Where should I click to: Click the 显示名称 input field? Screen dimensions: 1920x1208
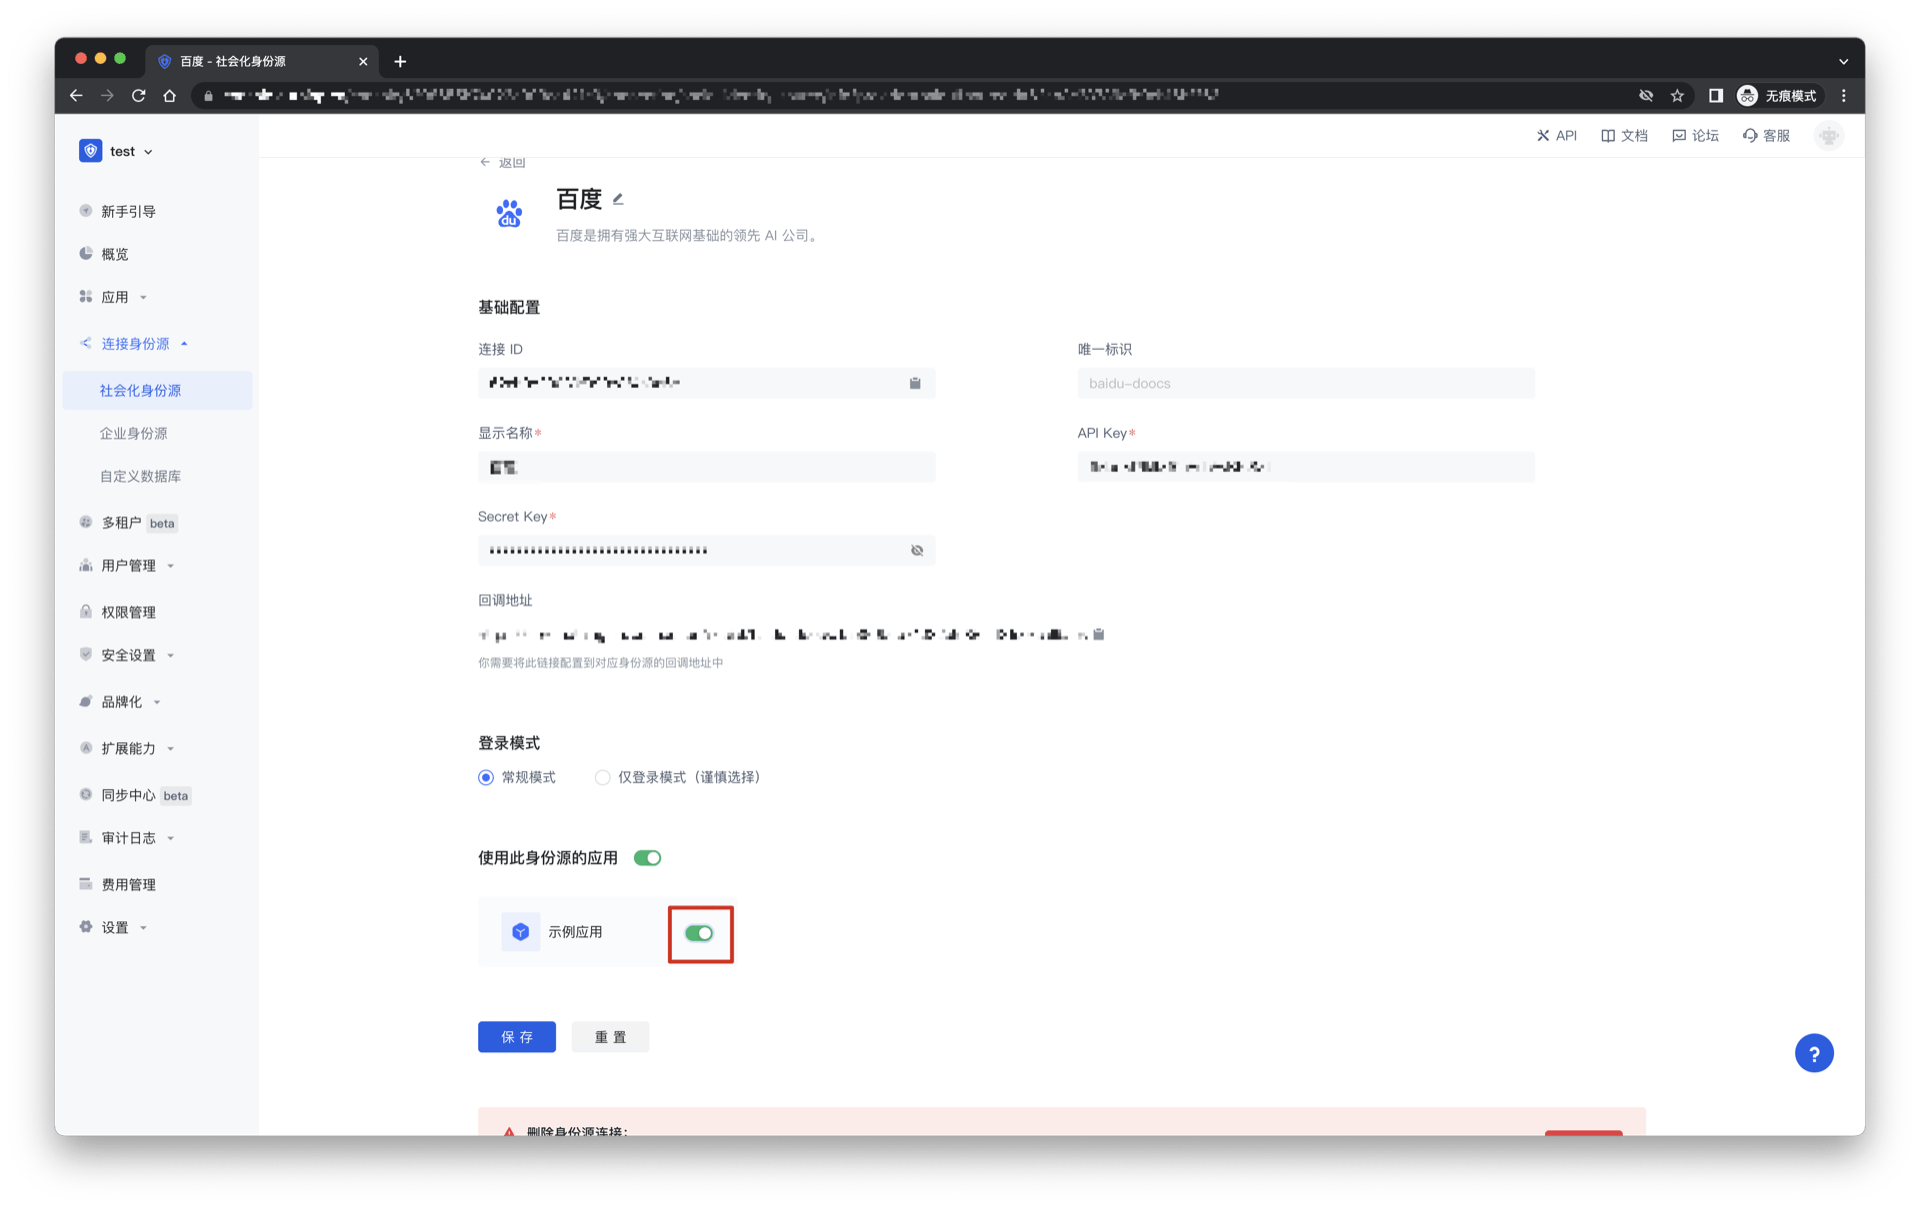(x=706, y=467)
